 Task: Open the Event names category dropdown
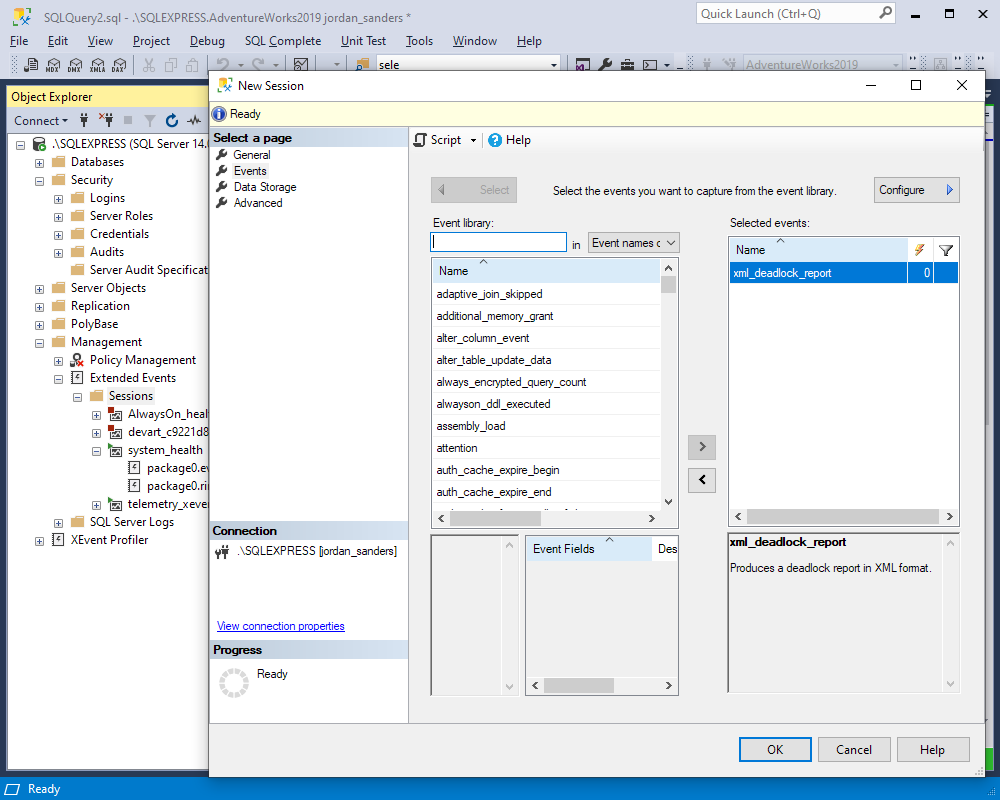point(633,243)
